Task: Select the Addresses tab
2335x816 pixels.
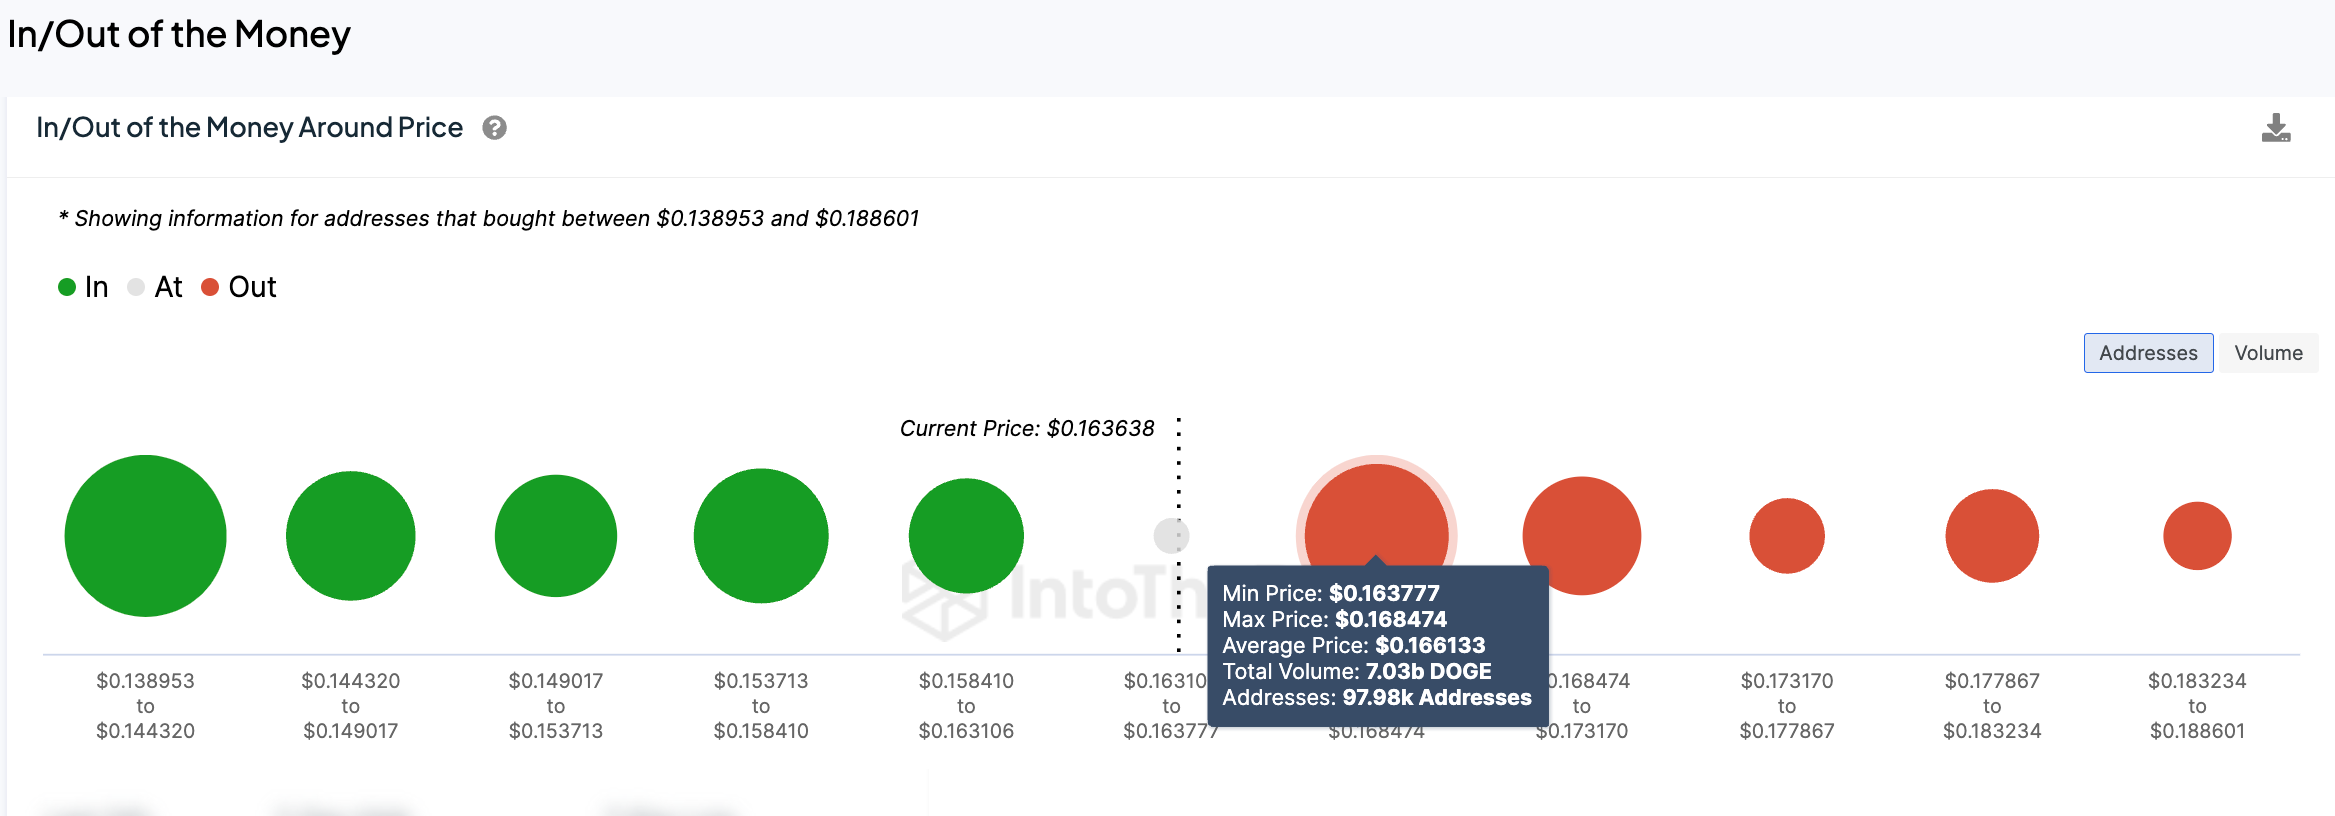Action: pyautogui.click(x=2147, y=353)
